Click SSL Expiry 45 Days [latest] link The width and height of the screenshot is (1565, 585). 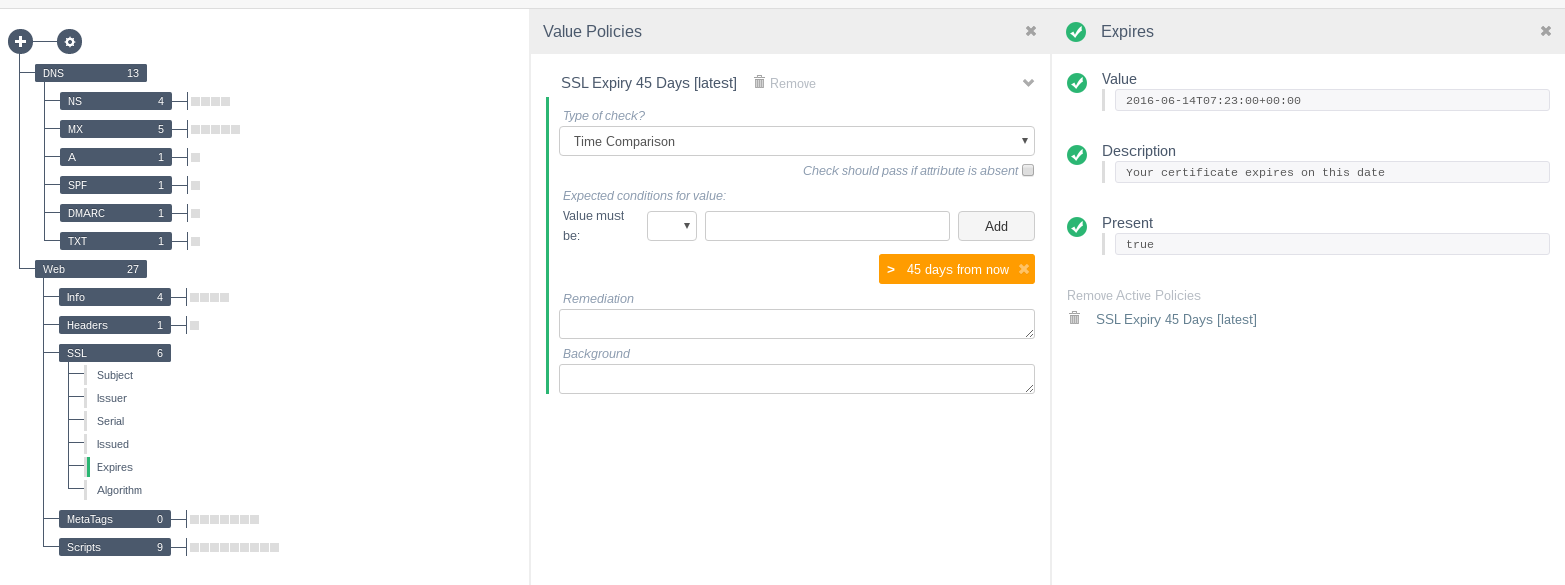pos(1176,319)
